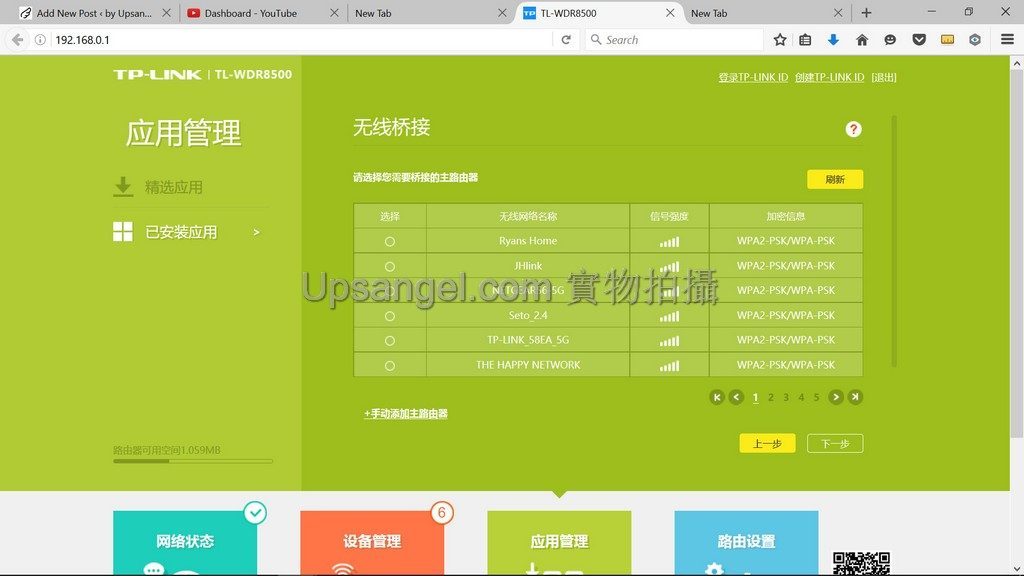The width and height of the screenshot is (1024, 576).
Task: Click the 上一步 previous step button
Action: [767, 443]
